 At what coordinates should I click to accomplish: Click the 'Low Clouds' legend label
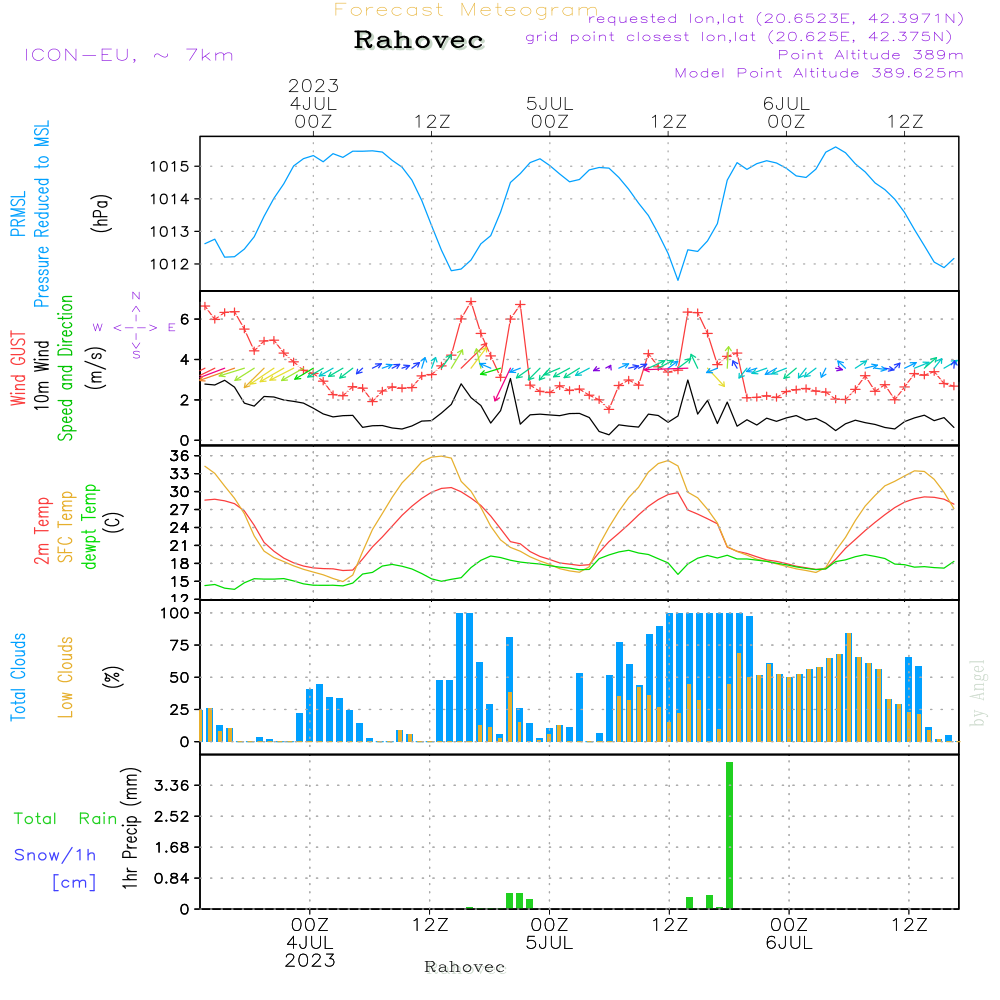click(65, 677)
